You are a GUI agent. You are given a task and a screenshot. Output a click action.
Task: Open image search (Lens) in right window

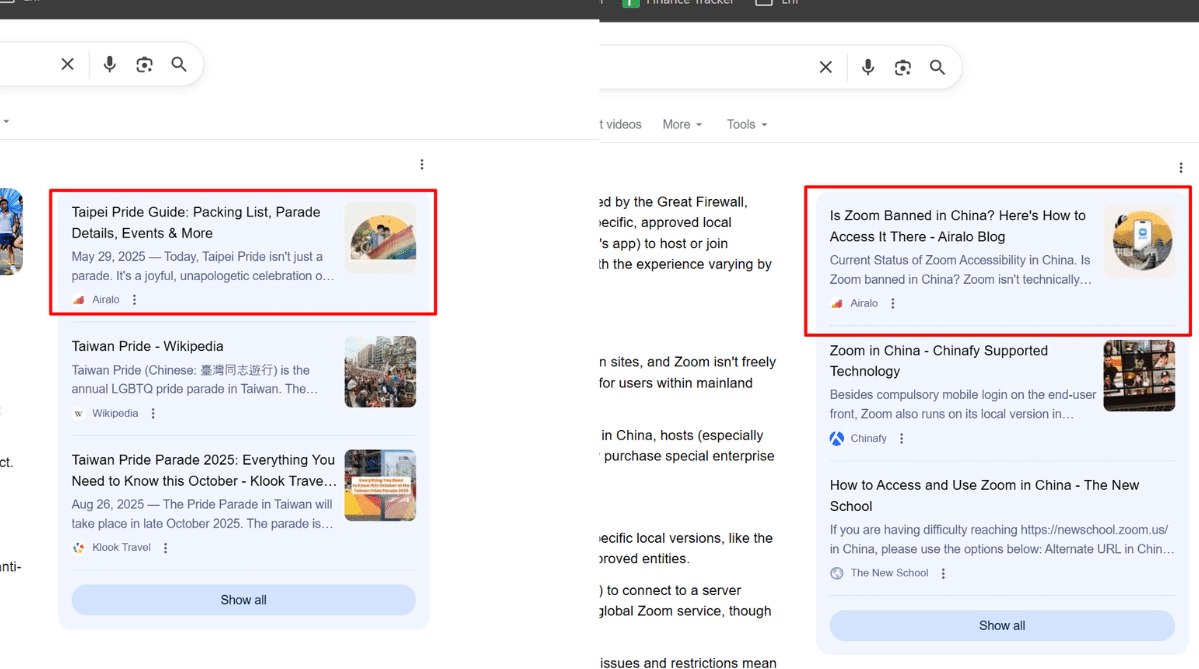pyautogui.click(x=903, y=67)
